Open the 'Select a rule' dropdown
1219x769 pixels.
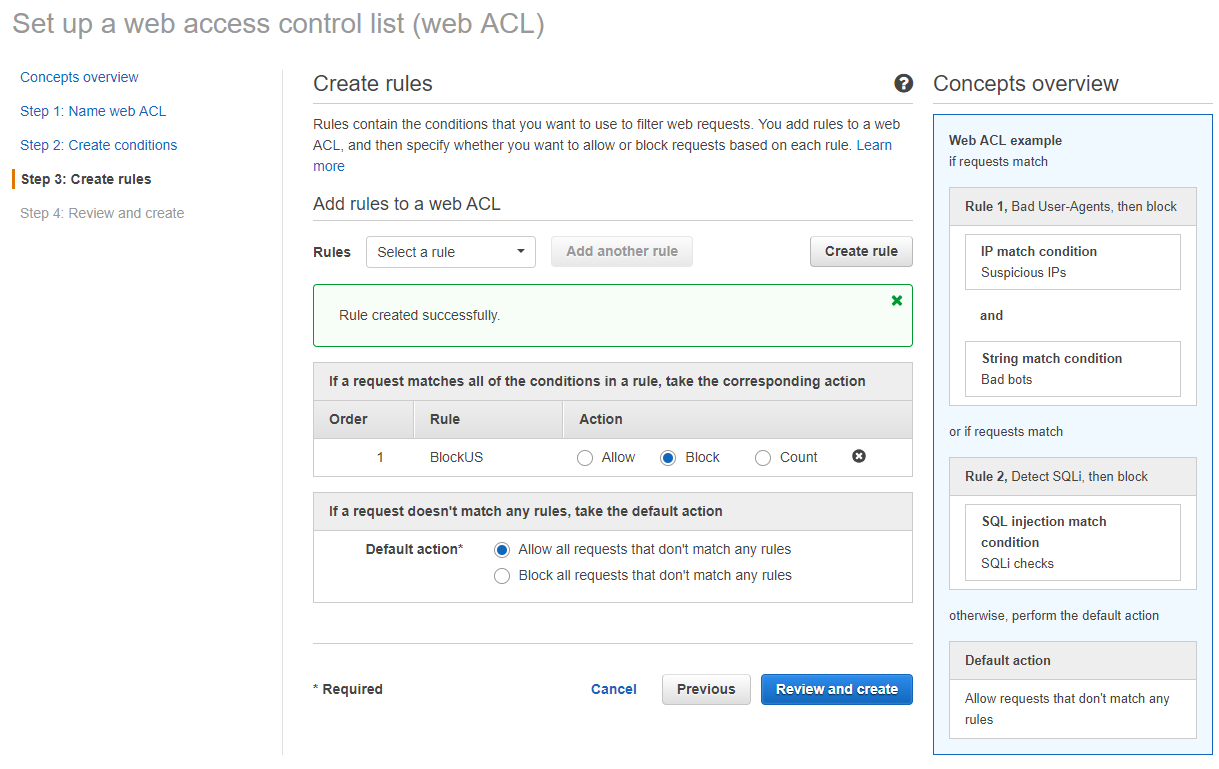tap(450, 252)
